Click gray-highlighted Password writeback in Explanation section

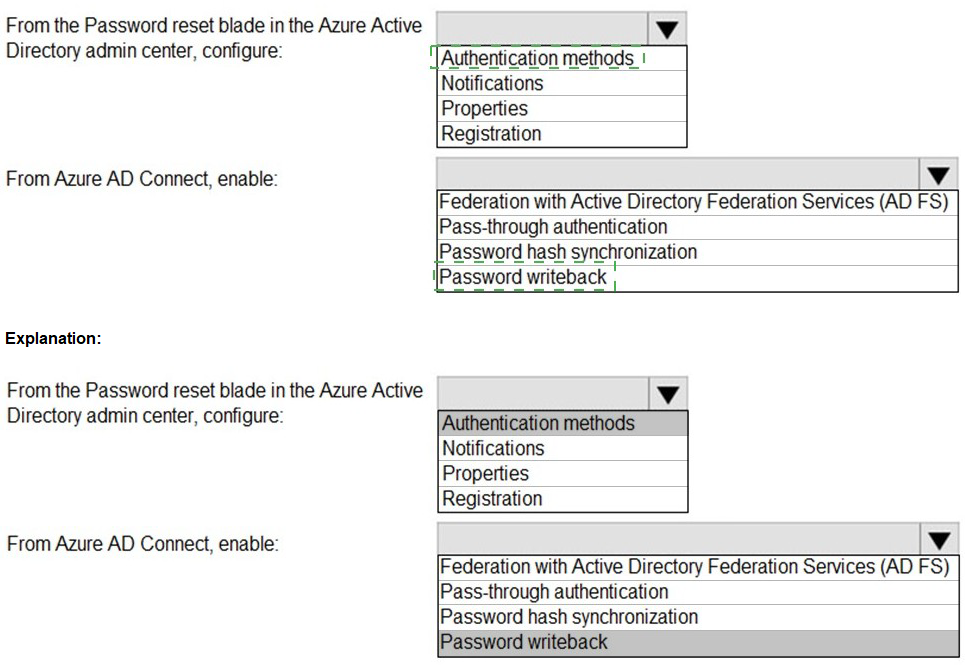click(524, 642)
